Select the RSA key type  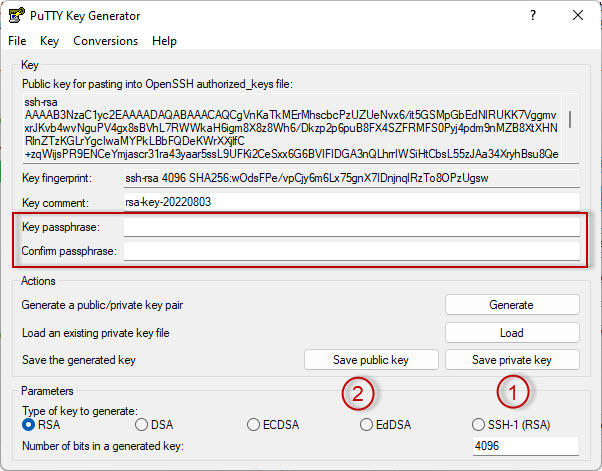pos(29,425)
